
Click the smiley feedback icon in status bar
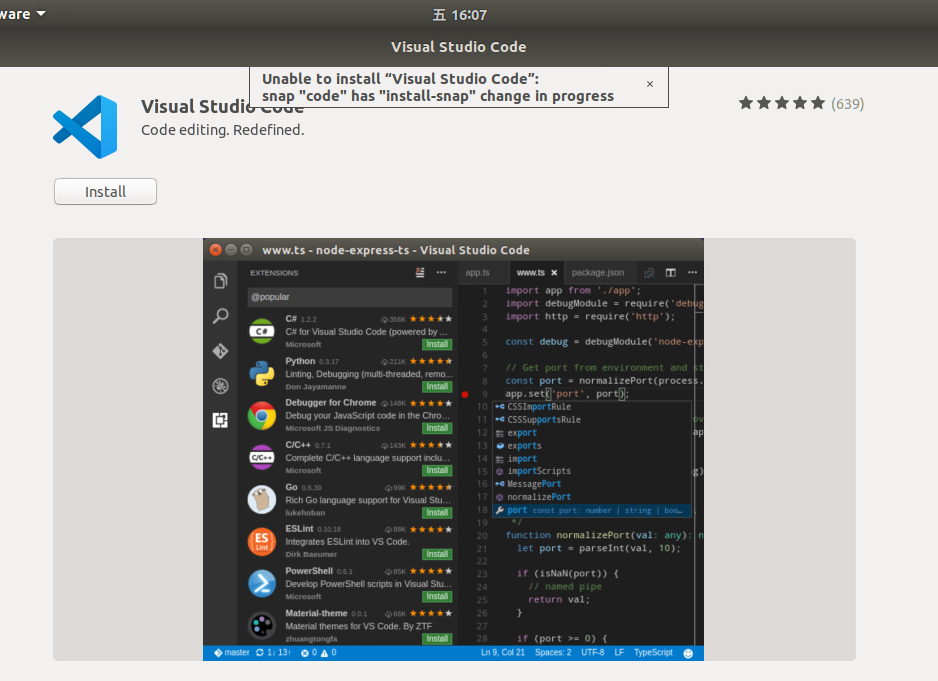pos(688,653)
